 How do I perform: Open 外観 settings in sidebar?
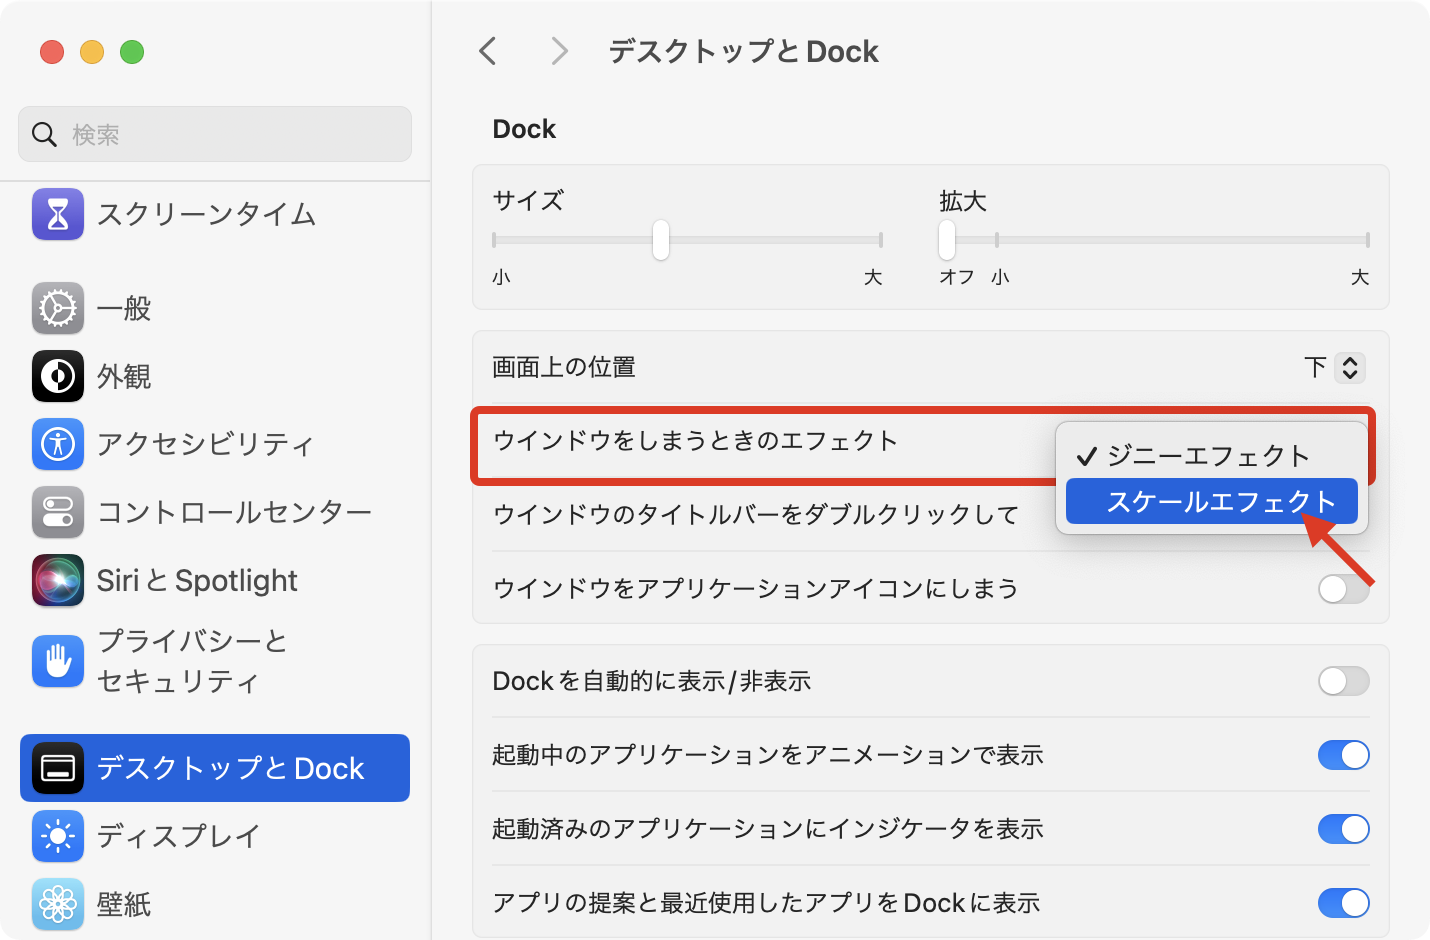(215, 376)
